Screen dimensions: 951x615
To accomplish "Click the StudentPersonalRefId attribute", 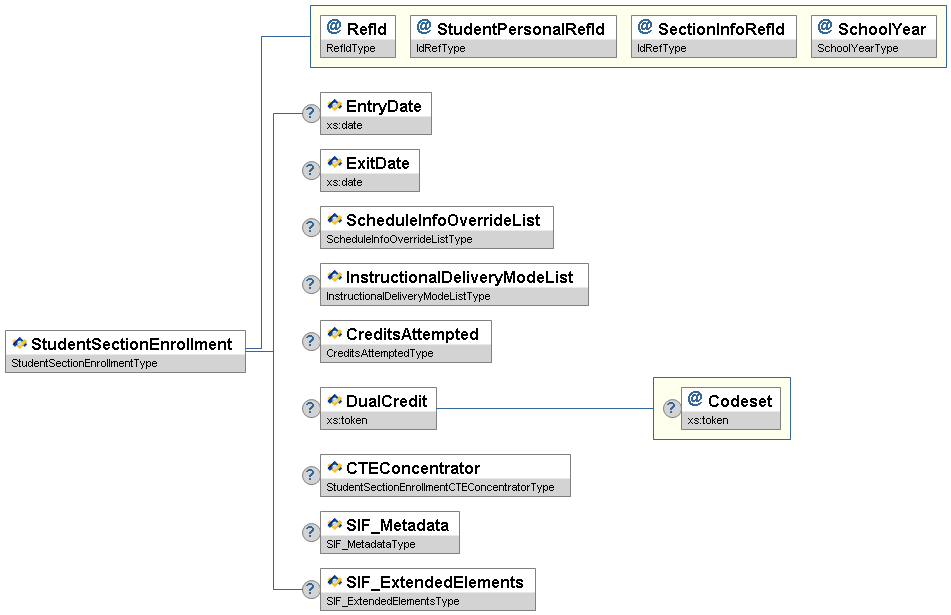I will point(512,36).
